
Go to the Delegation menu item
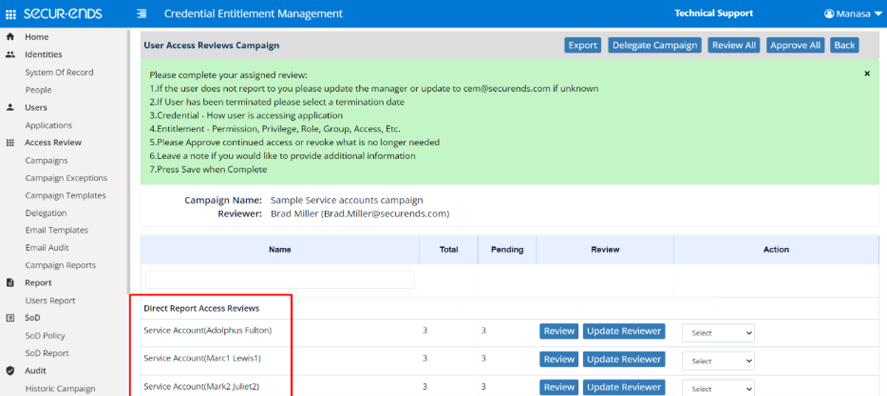[46, 213]
